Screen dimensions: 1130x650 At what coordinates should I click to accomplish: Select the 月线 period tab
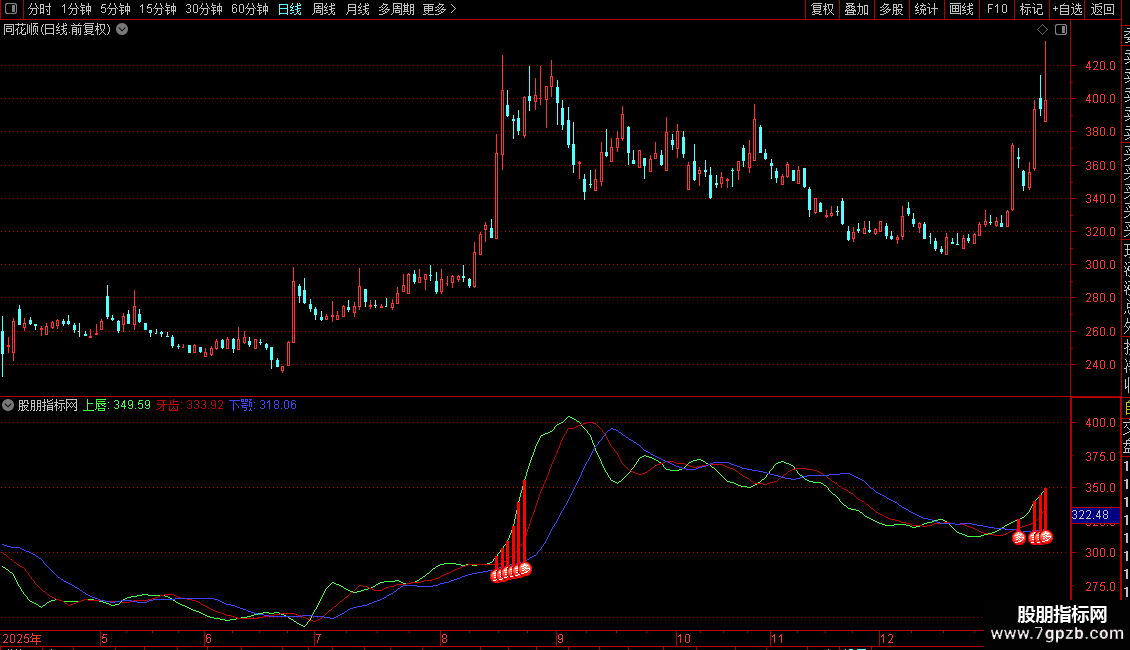[357, 9]
